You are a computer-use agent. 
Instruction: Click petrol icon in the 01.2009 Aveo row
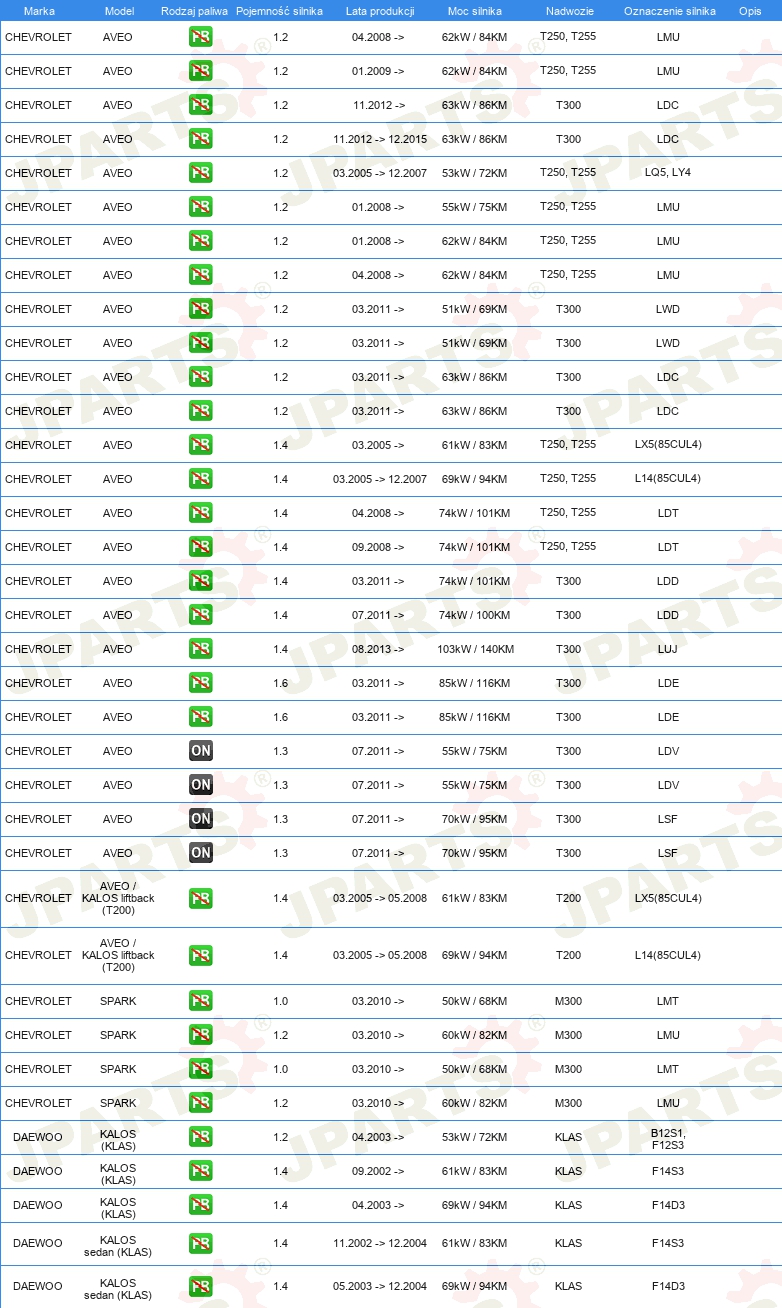pyautogui.click(x=201, y=71)
